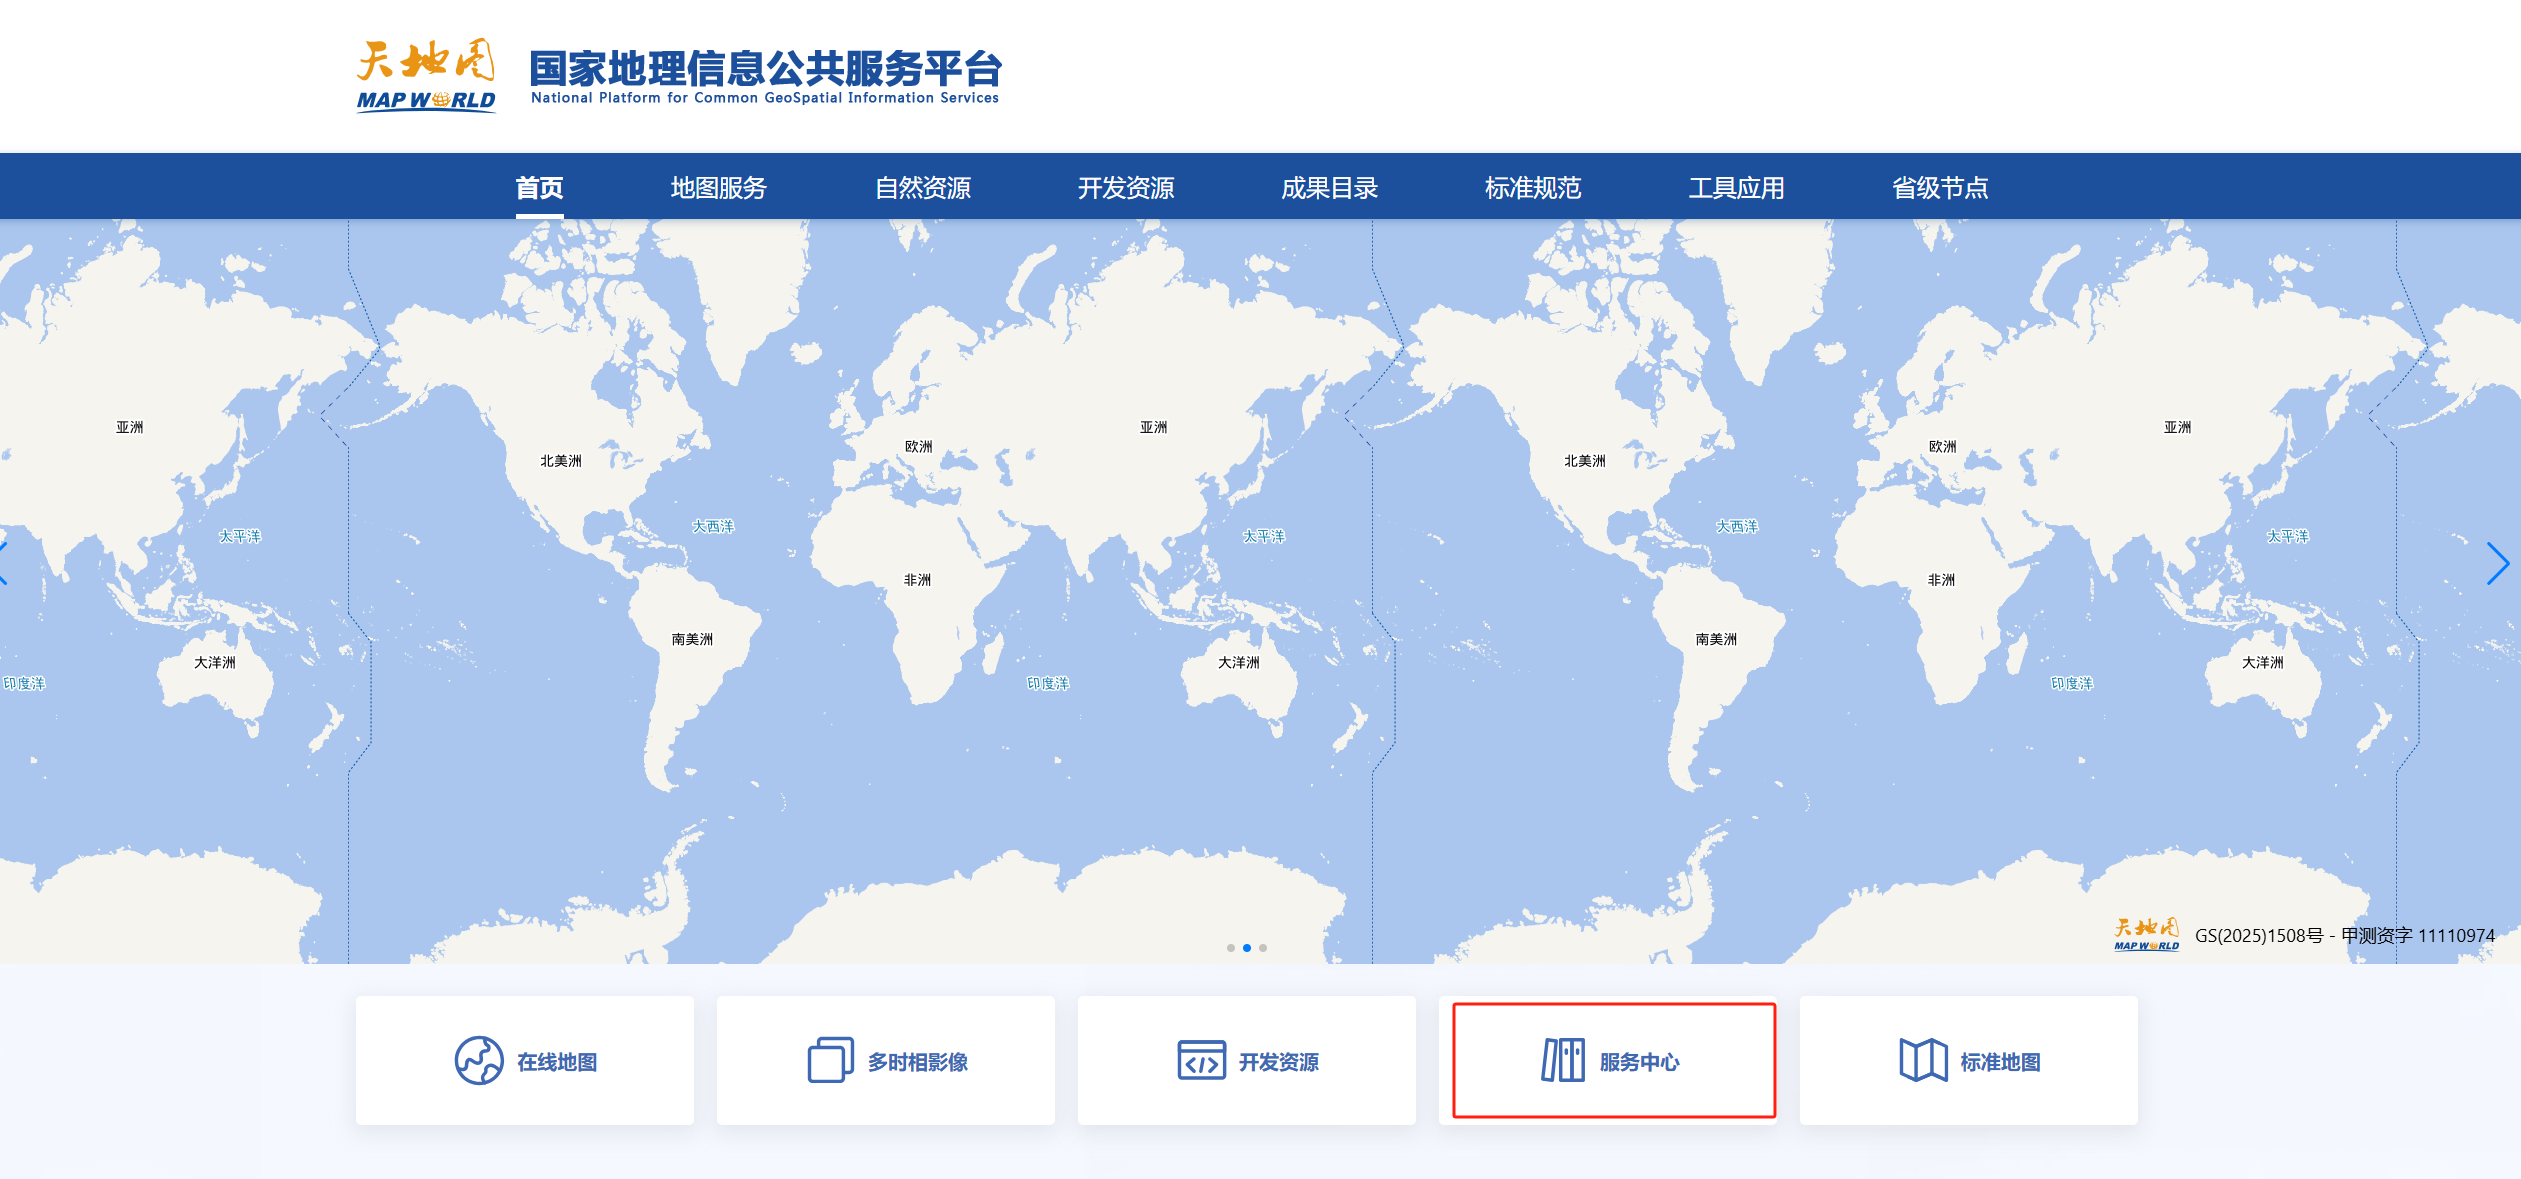
Task: Go to 开发资源 in the navigation bar
Action: (x=1126, y=188)
